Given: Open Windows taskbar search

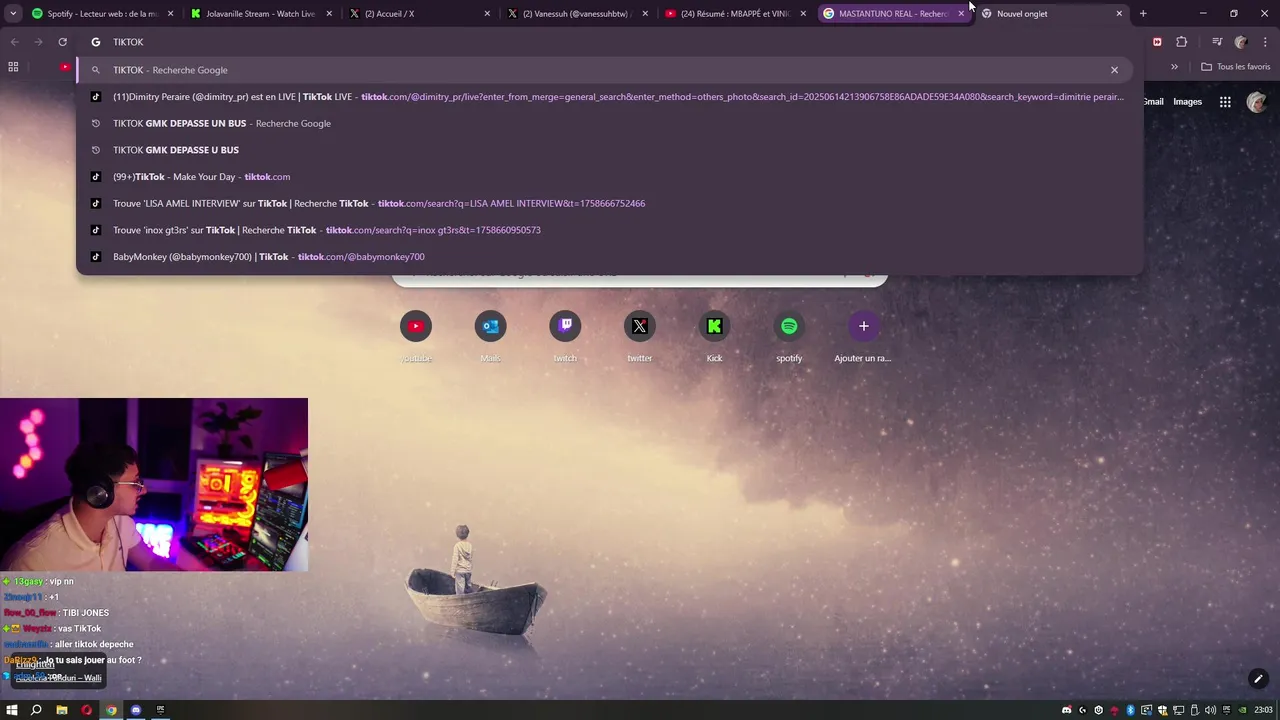Looking at the screenshot, I should pos(36,710).
